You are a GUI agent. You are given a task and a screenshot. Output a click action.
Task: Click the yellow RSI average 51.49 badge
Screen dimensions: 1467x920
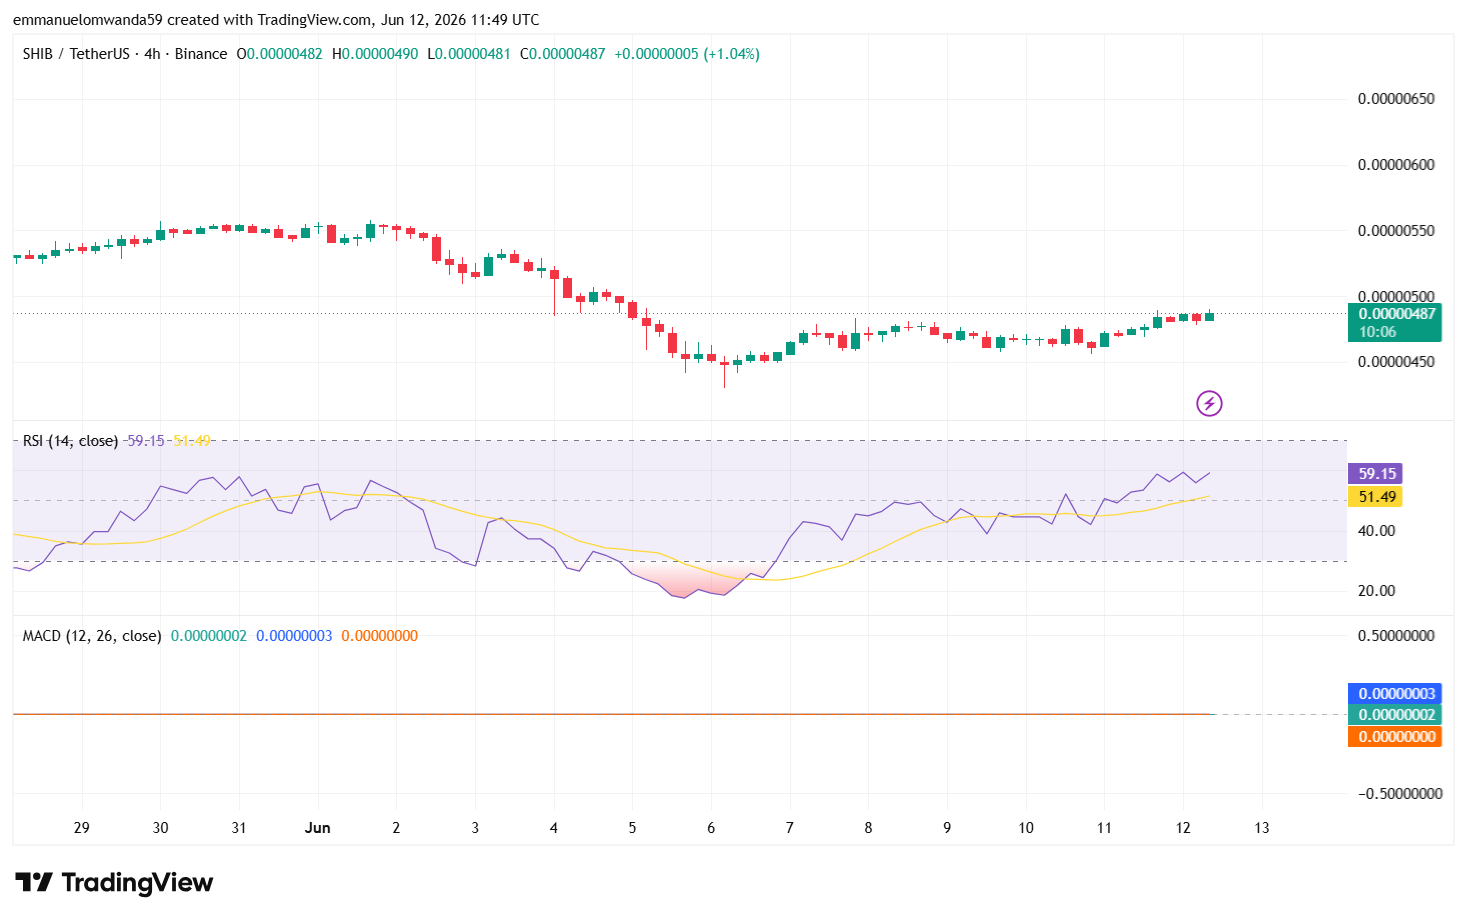click(x=1375, y=496)
